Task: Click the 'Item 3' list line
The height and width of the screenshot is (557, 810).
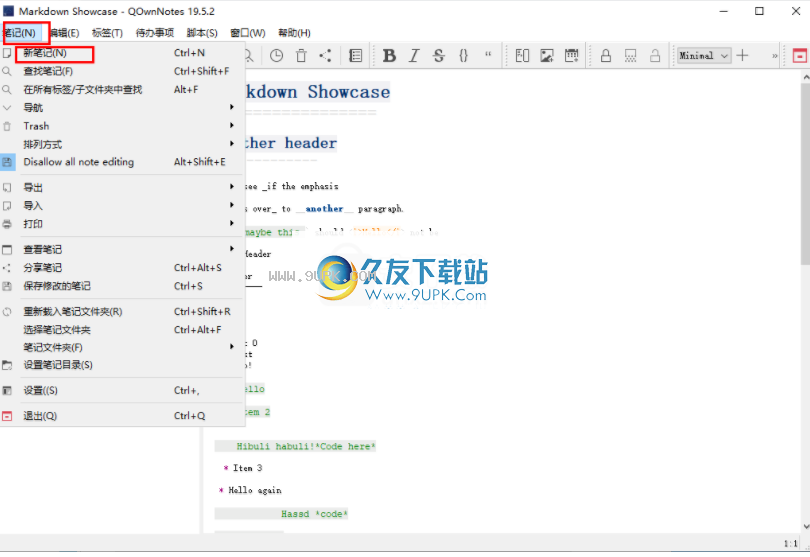Action: click(x=247, y=468)
